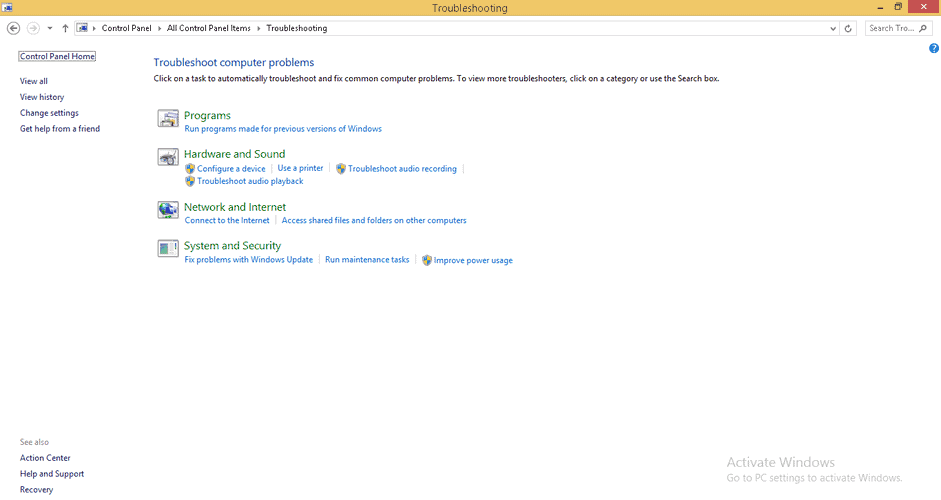941x500 pixels.
Task: Click the Hardware and Sound category icon
Action: pos(168,157)
